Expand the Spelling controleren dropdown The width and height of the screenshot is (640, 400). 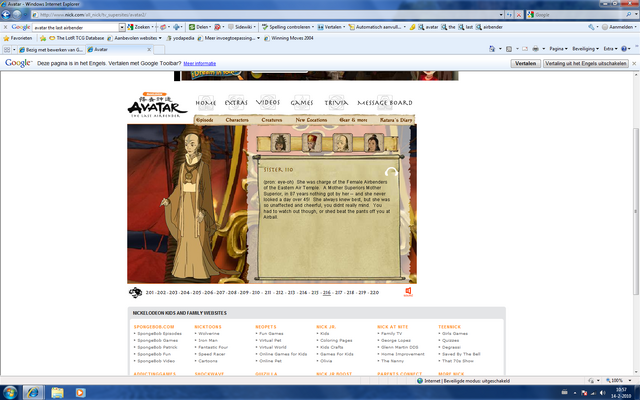tap(313, 27)
